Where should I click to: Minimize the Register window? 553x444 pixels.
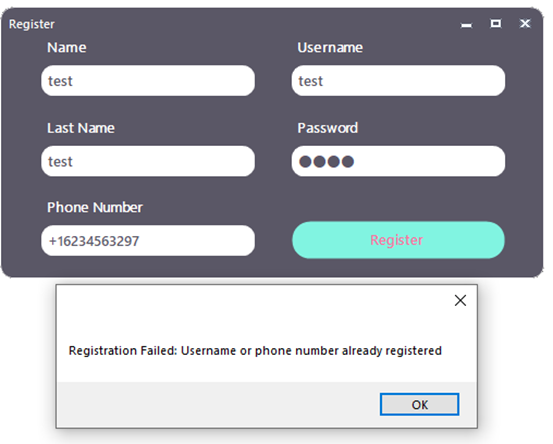pos(467,24)
